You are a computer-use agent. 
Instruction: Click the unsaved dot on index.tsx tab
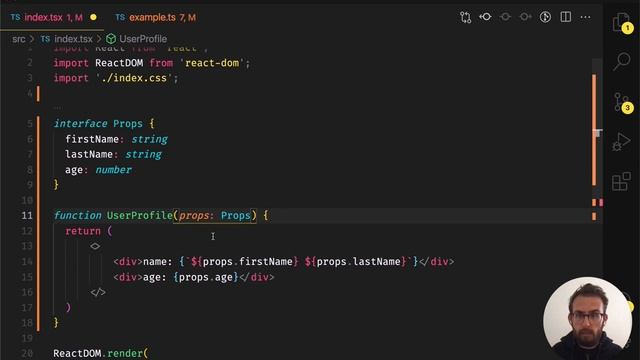click(93, 17)
